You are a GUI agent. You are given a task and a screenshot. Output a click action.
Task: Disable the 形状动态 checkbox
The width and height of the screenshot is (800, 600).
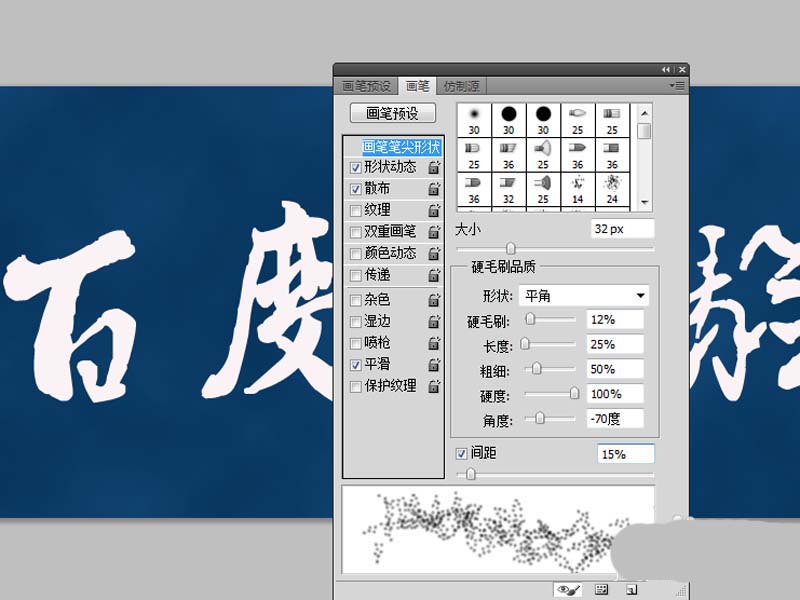pos(356,167)
